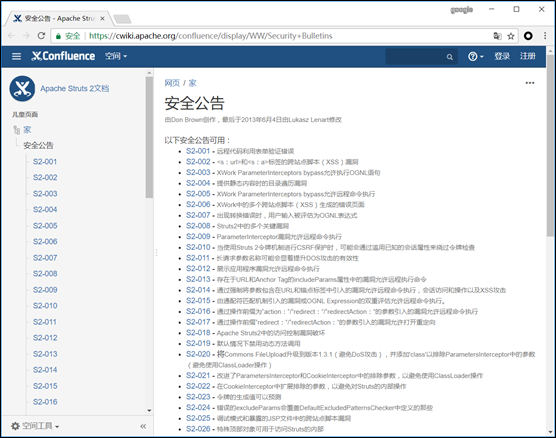Open S2-013 bulletin link in main list
The width and height of the screenshot is (556, 438).
coord(198,279)
